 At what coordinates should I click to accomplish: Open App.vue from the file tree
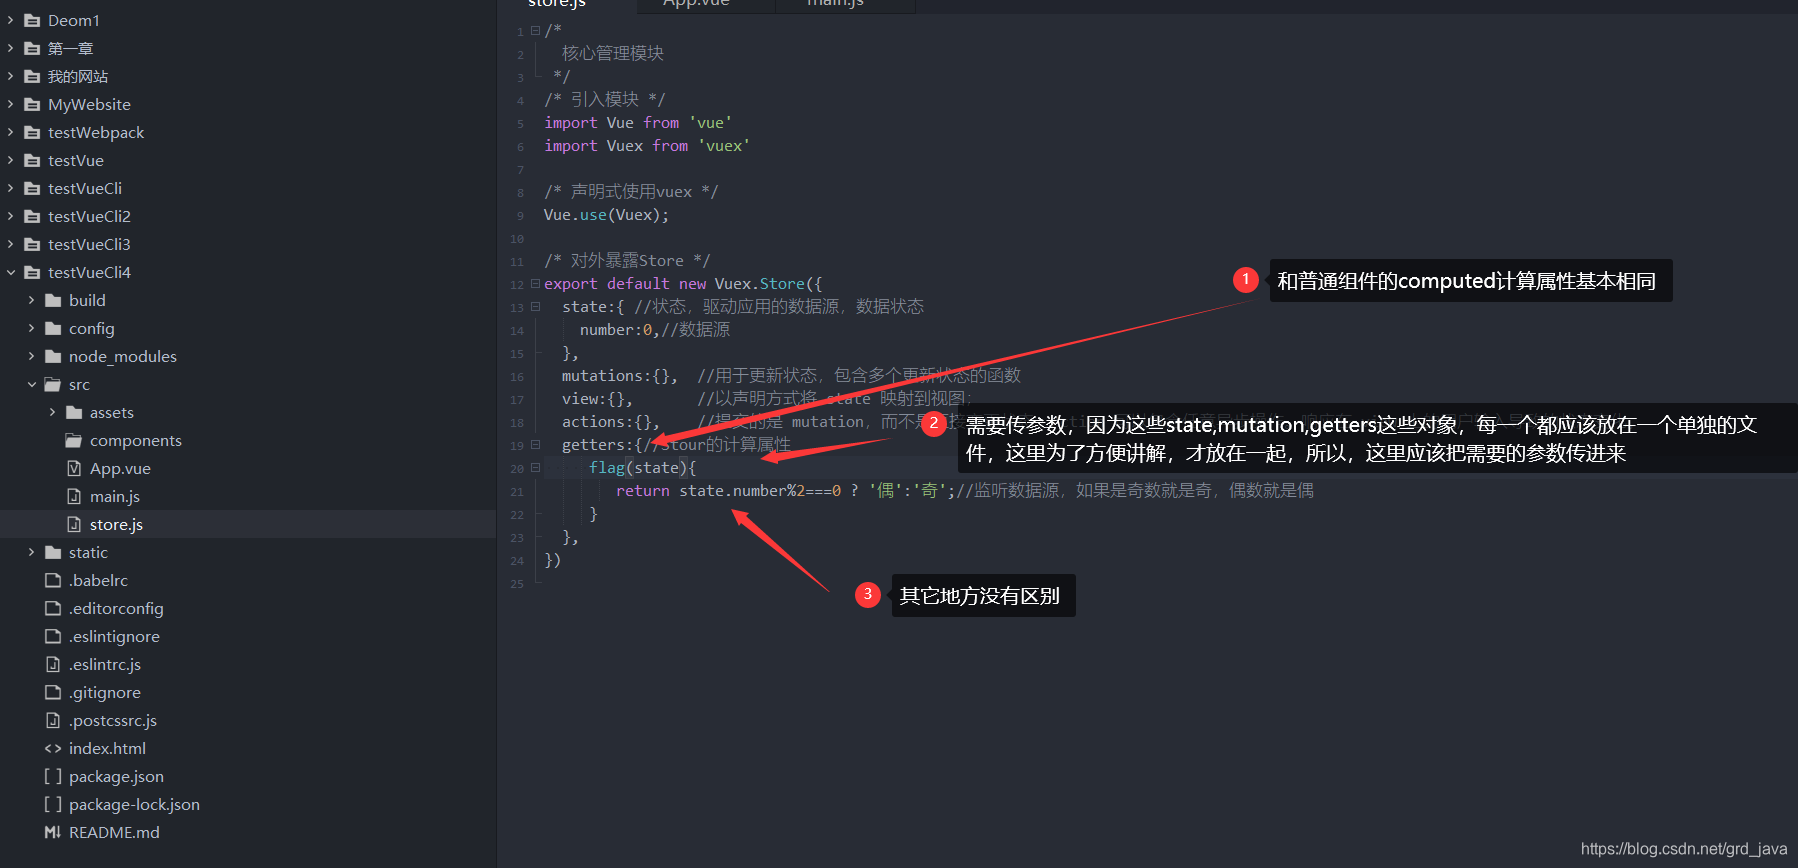[x=120, y=468]
